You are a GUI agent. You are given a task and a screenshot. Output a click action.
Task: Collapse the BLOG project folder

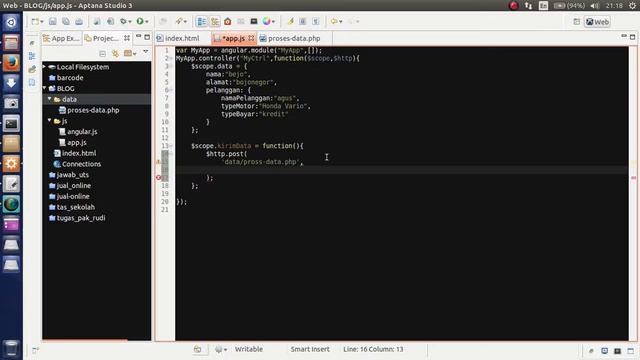44,88
